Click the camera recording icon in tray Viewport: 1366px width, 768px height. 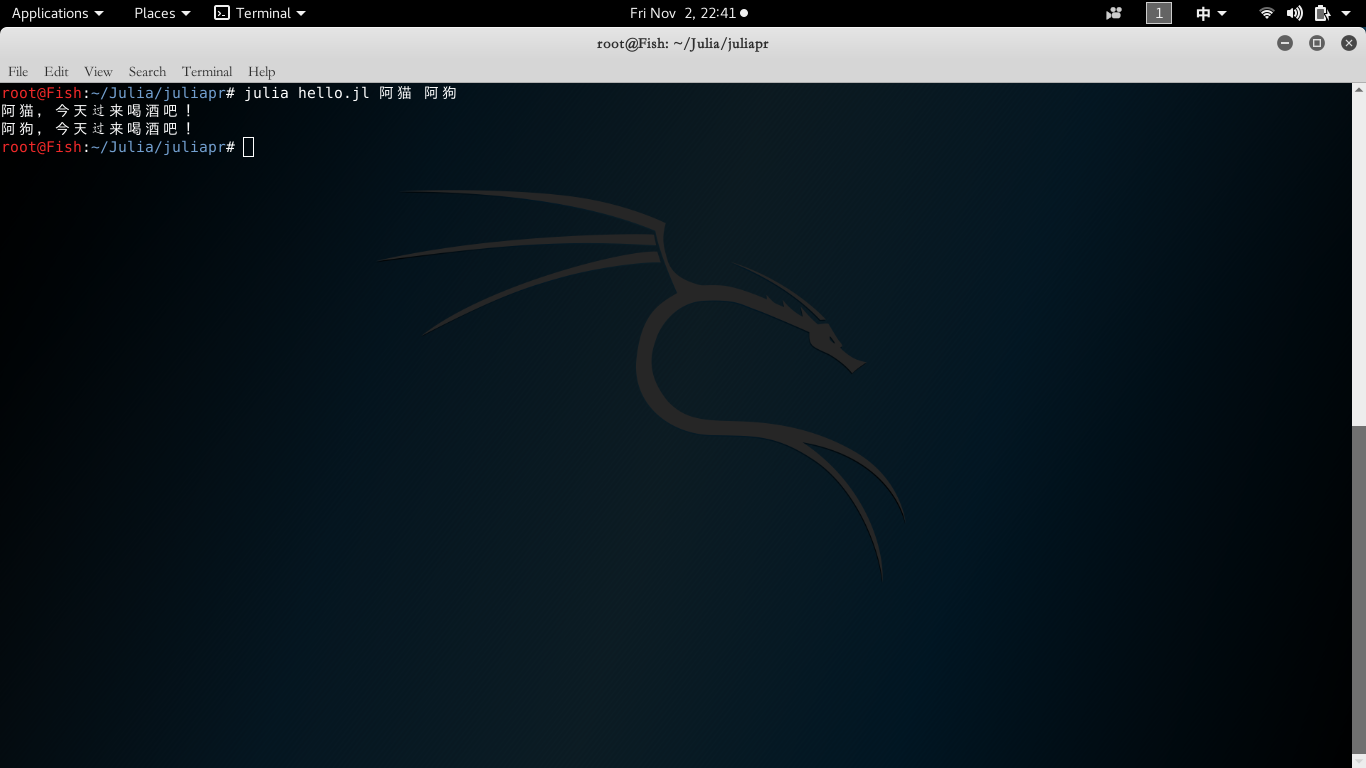pos(1114,13)
